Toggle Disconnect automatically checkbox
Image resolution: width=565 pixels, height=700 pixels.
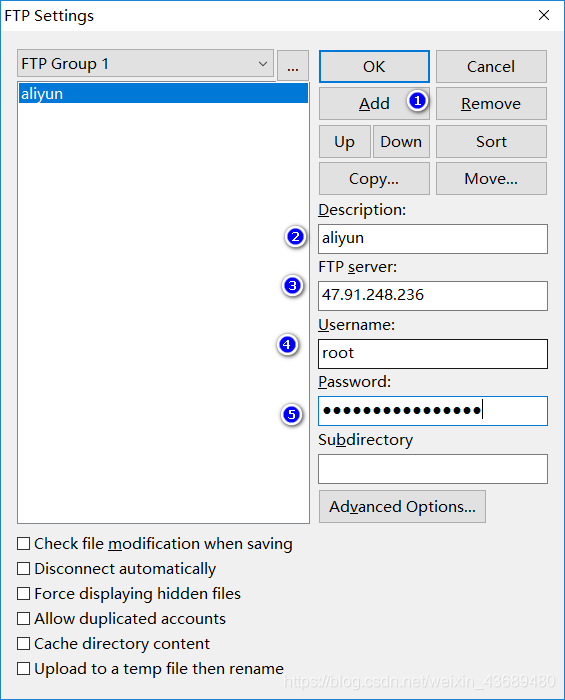pyautogui.click(x=23, y=569)
